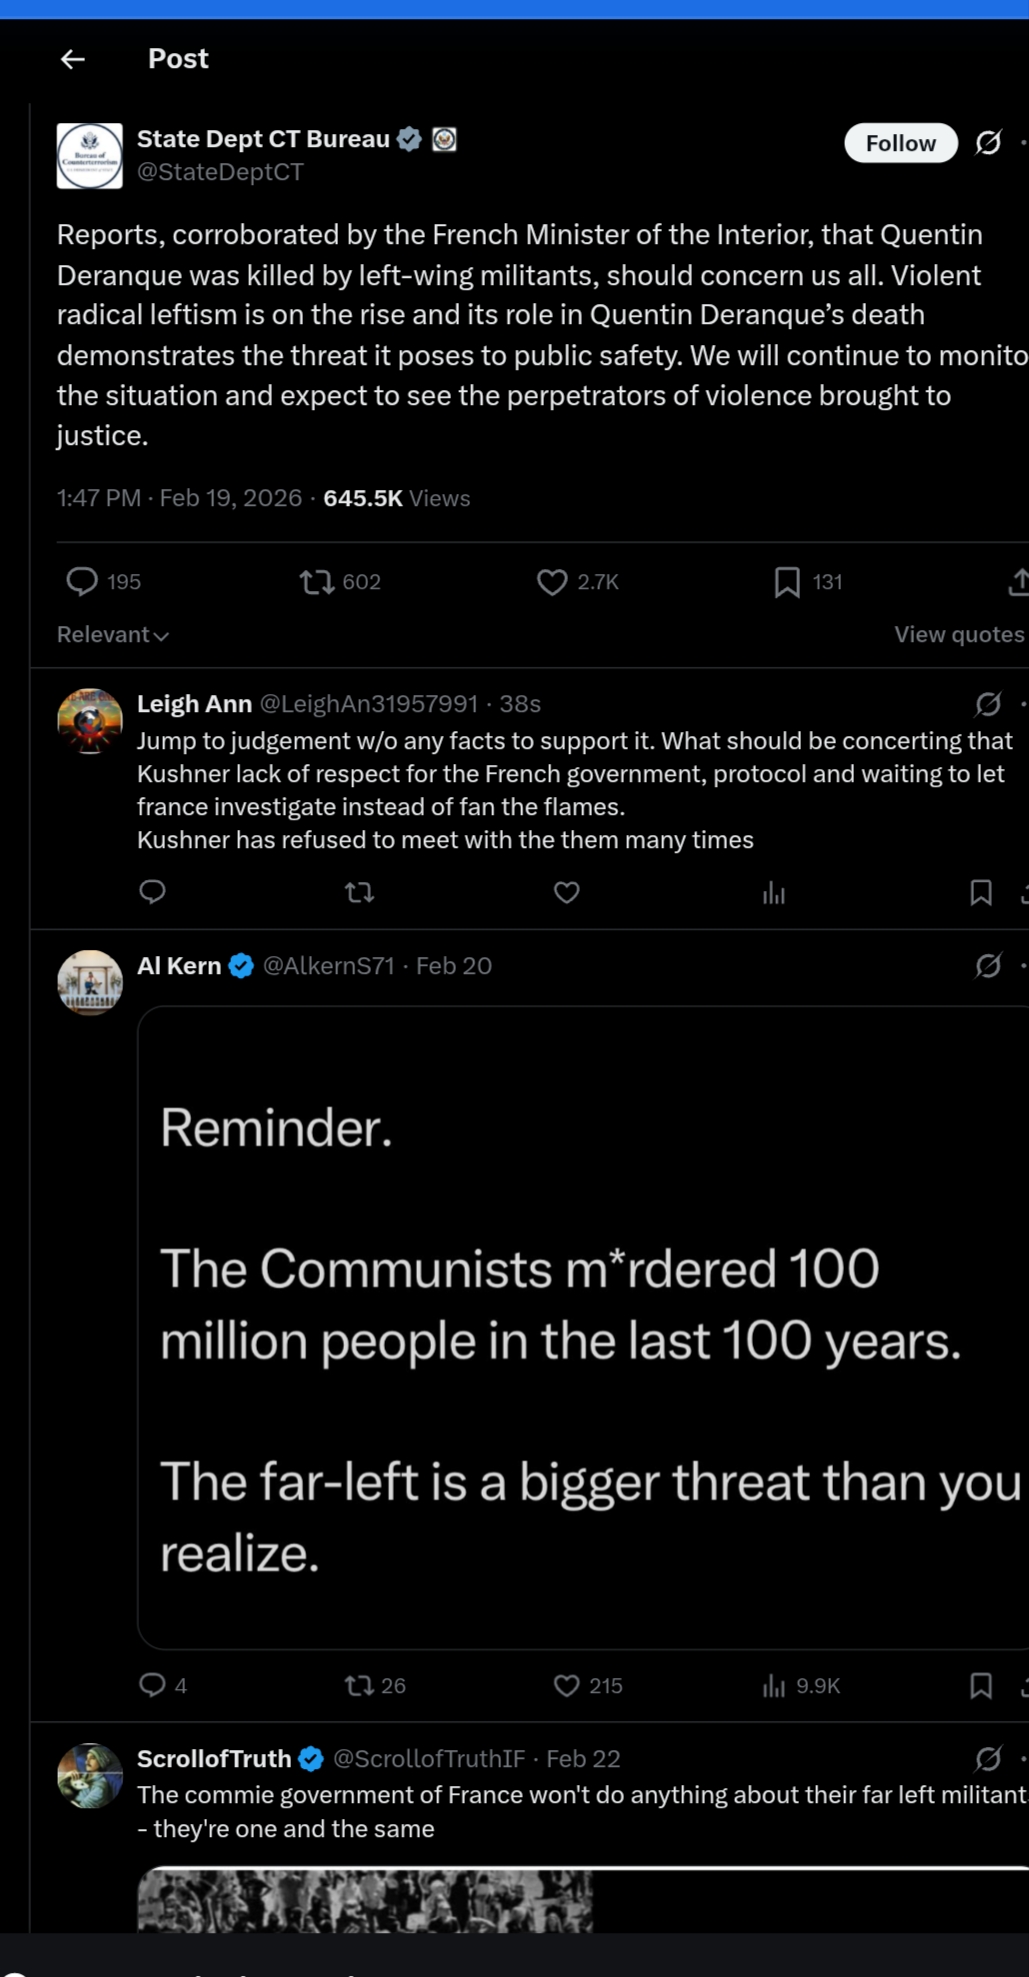1029x1977 pixels.
Task: Open the @StateDeptCT handle link
Action: click(x=220, y=172)
